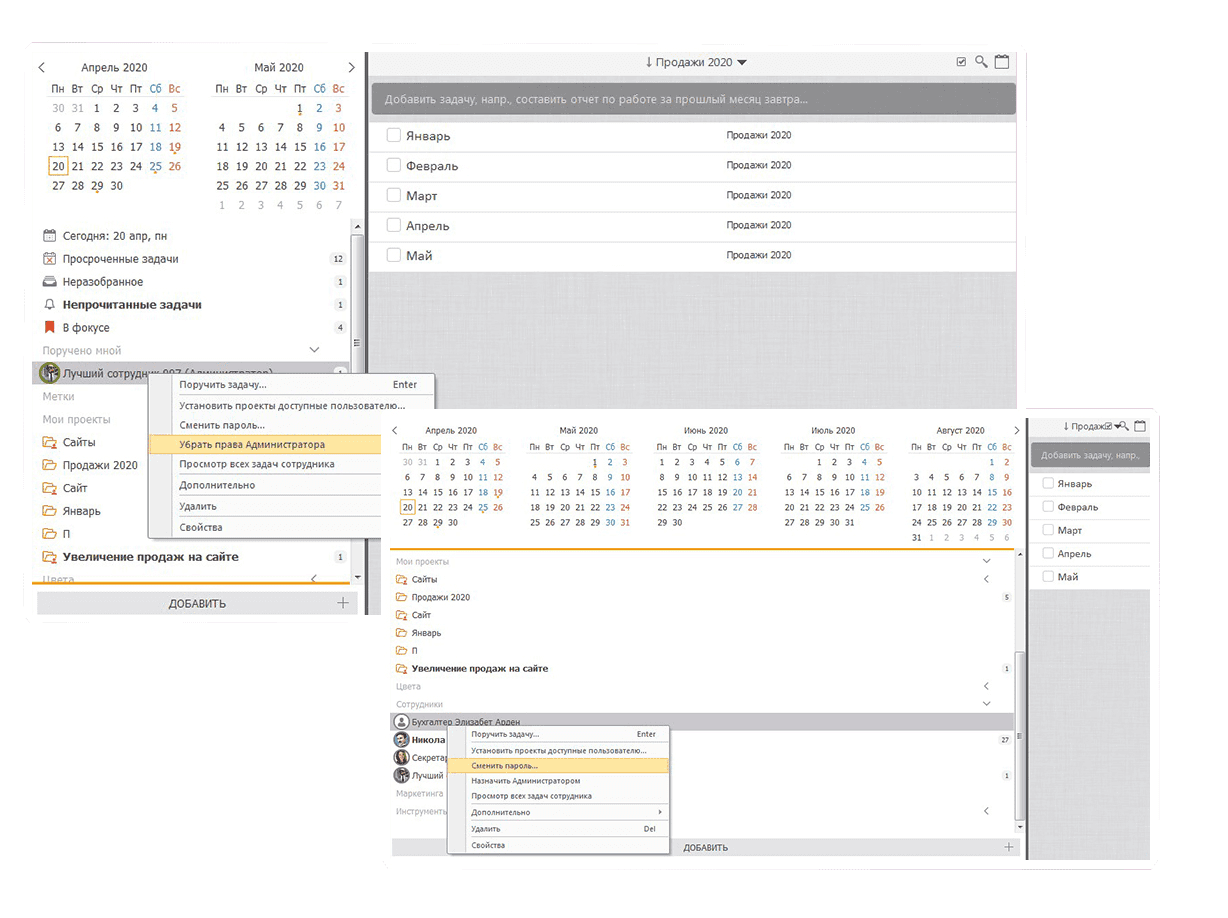Choose Свойства in lower context menu
The height and width of the screenshot is (918, 1228).
tap(558, 846)
